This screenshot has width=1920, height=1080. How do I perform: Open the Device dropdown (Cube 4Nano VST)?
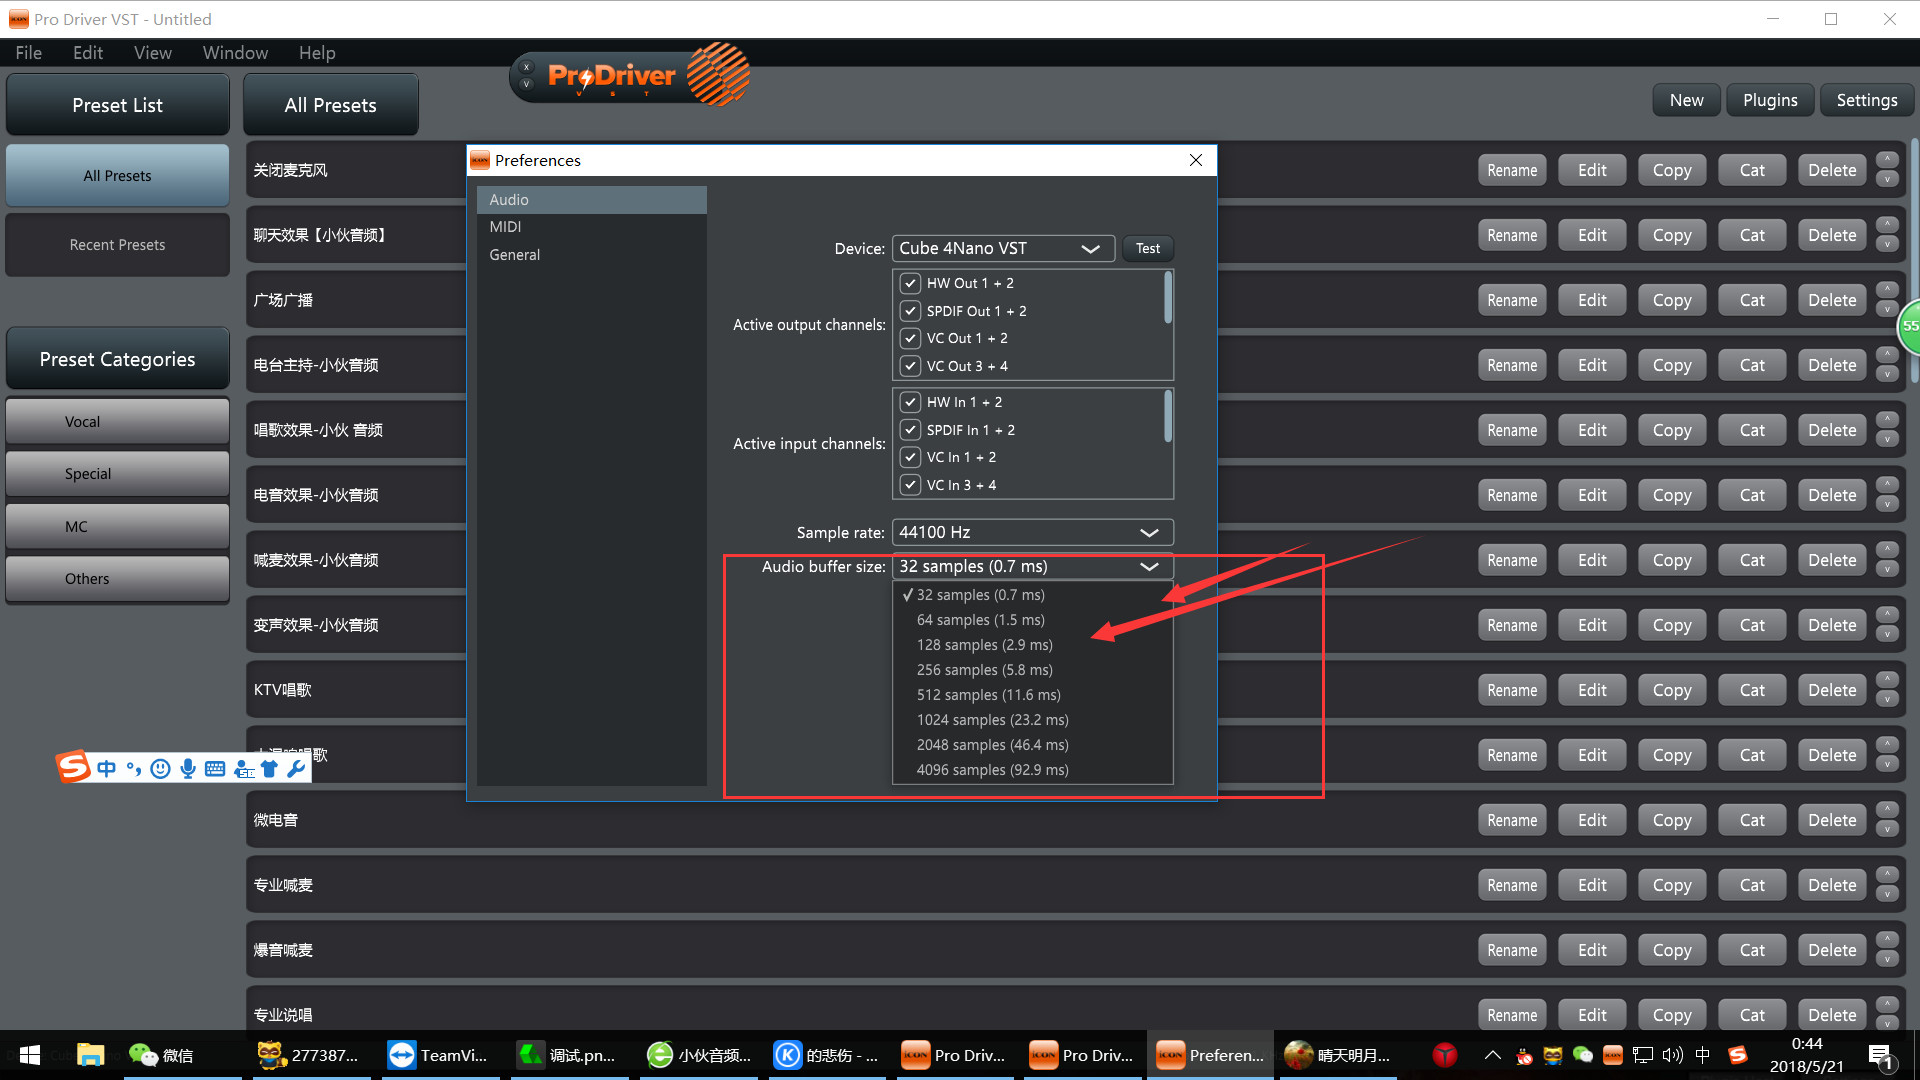1003,248
